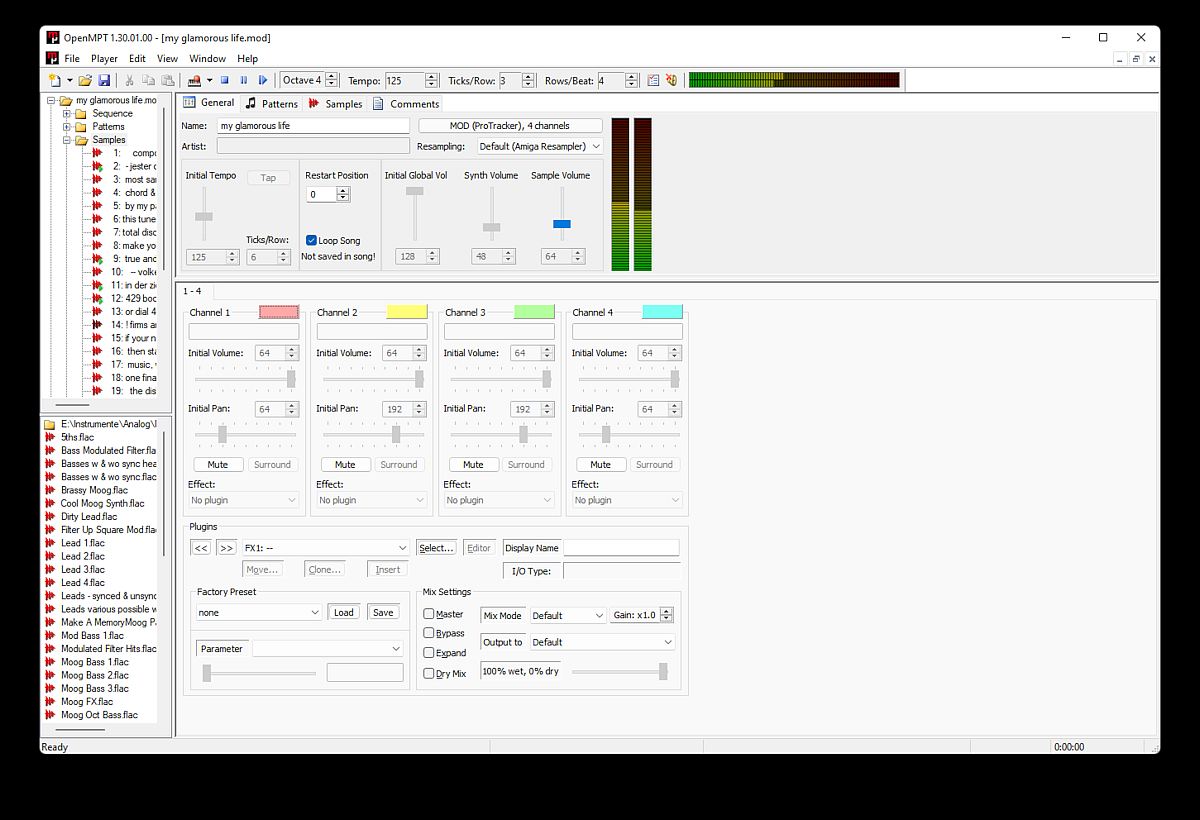1200x820 pixels.
Task: Click the Stop playback button
Action: pos(225,80)
